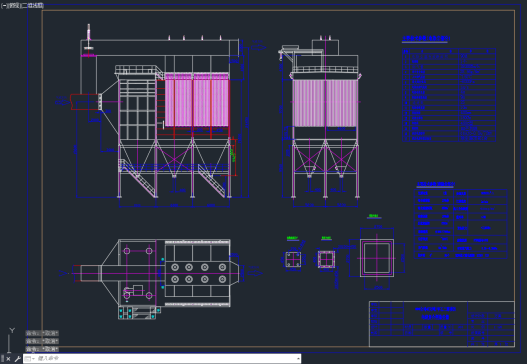527x364 pixels.
Task: Open the 二维线框 visual style menu
Action: coord(33,5)
